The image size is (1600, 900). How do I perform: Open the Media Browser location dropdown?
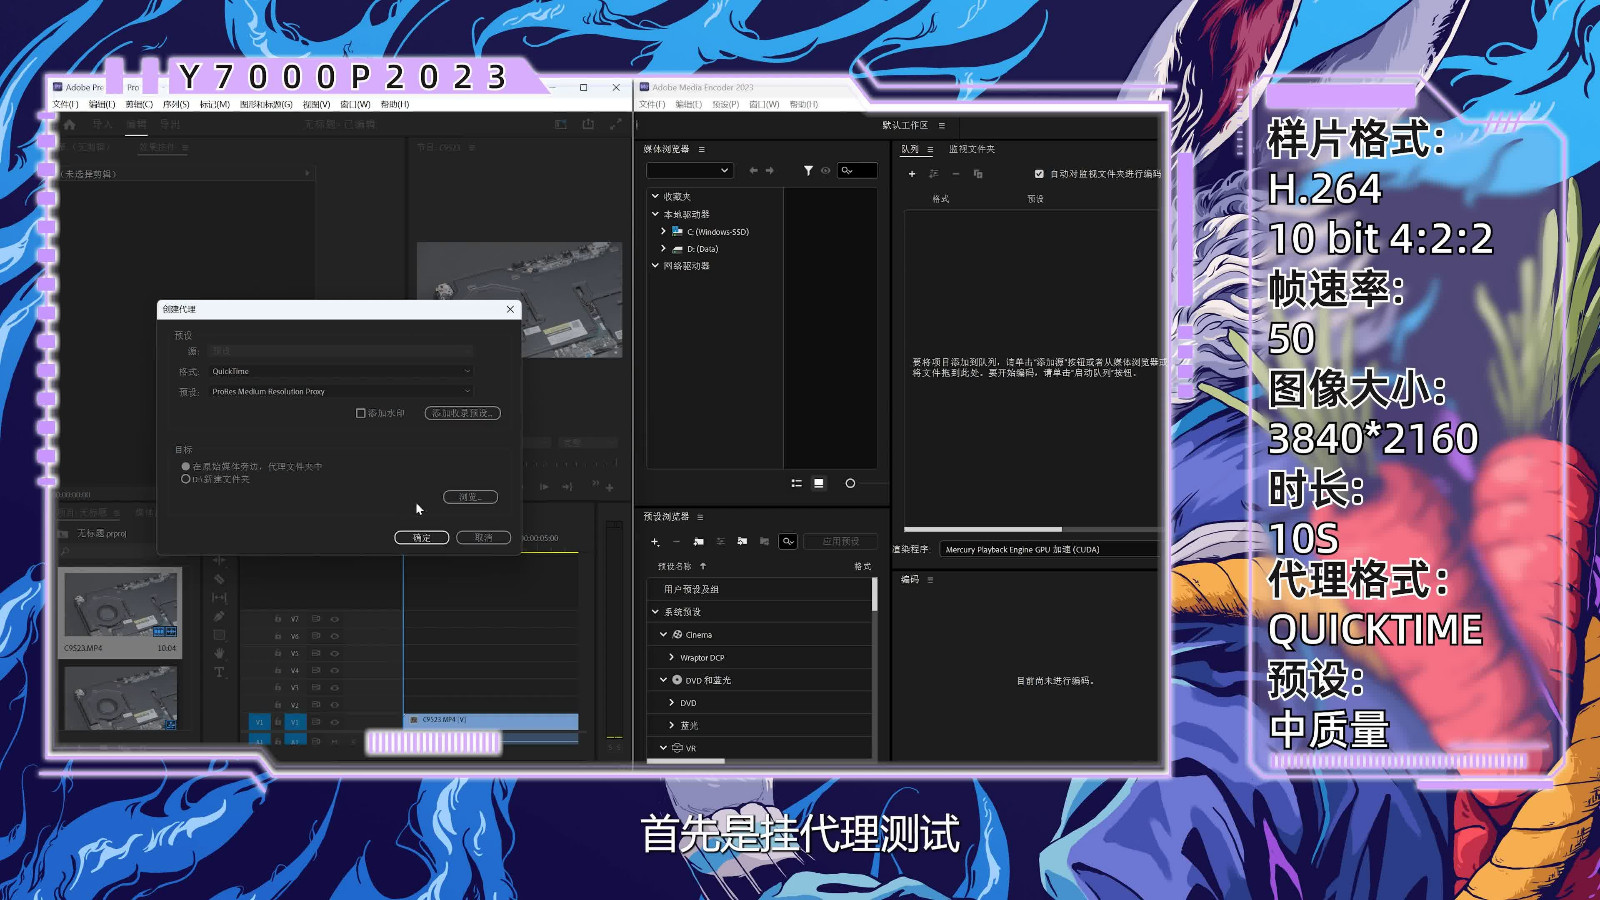690,171
